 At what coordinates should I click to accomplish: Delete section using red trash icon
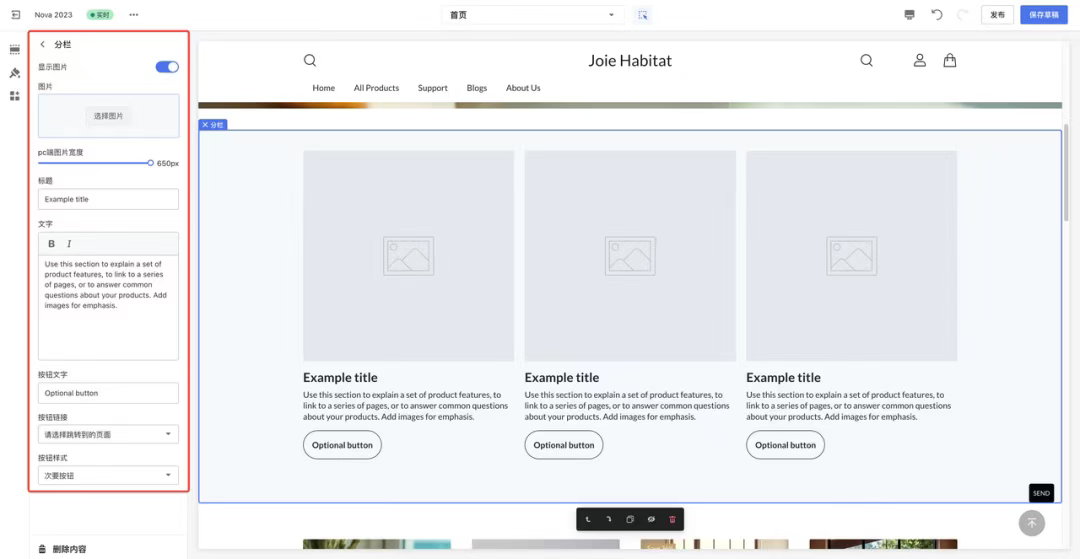point(672,520)
